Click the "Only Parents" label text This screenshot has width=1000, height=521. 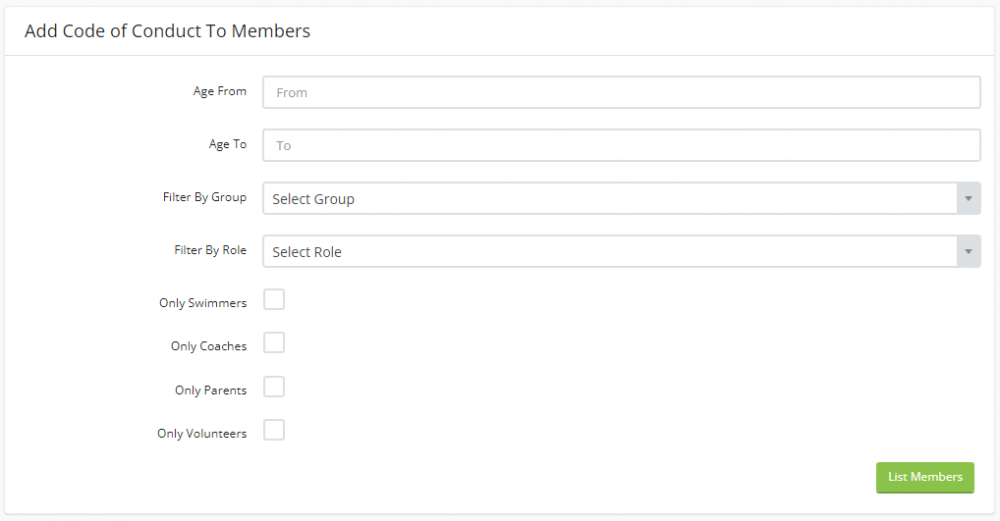point(210,390)
